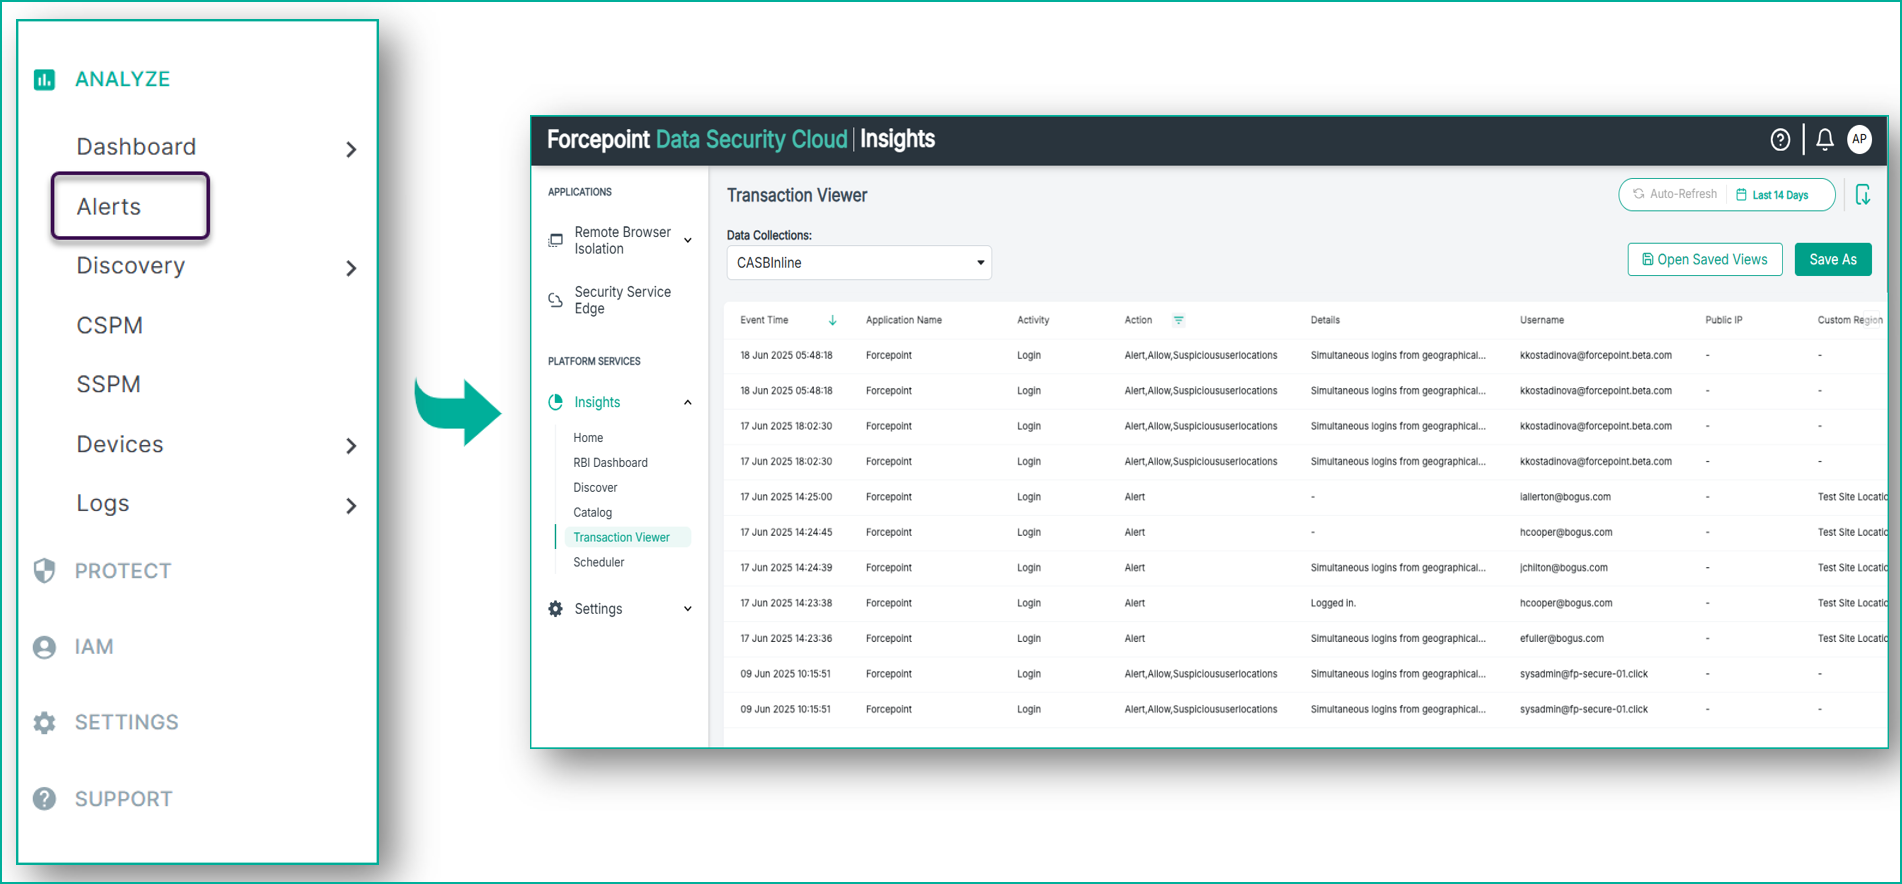Click the Public IP column header
The image size is (1902, 884).
(x=1724, y=320)
